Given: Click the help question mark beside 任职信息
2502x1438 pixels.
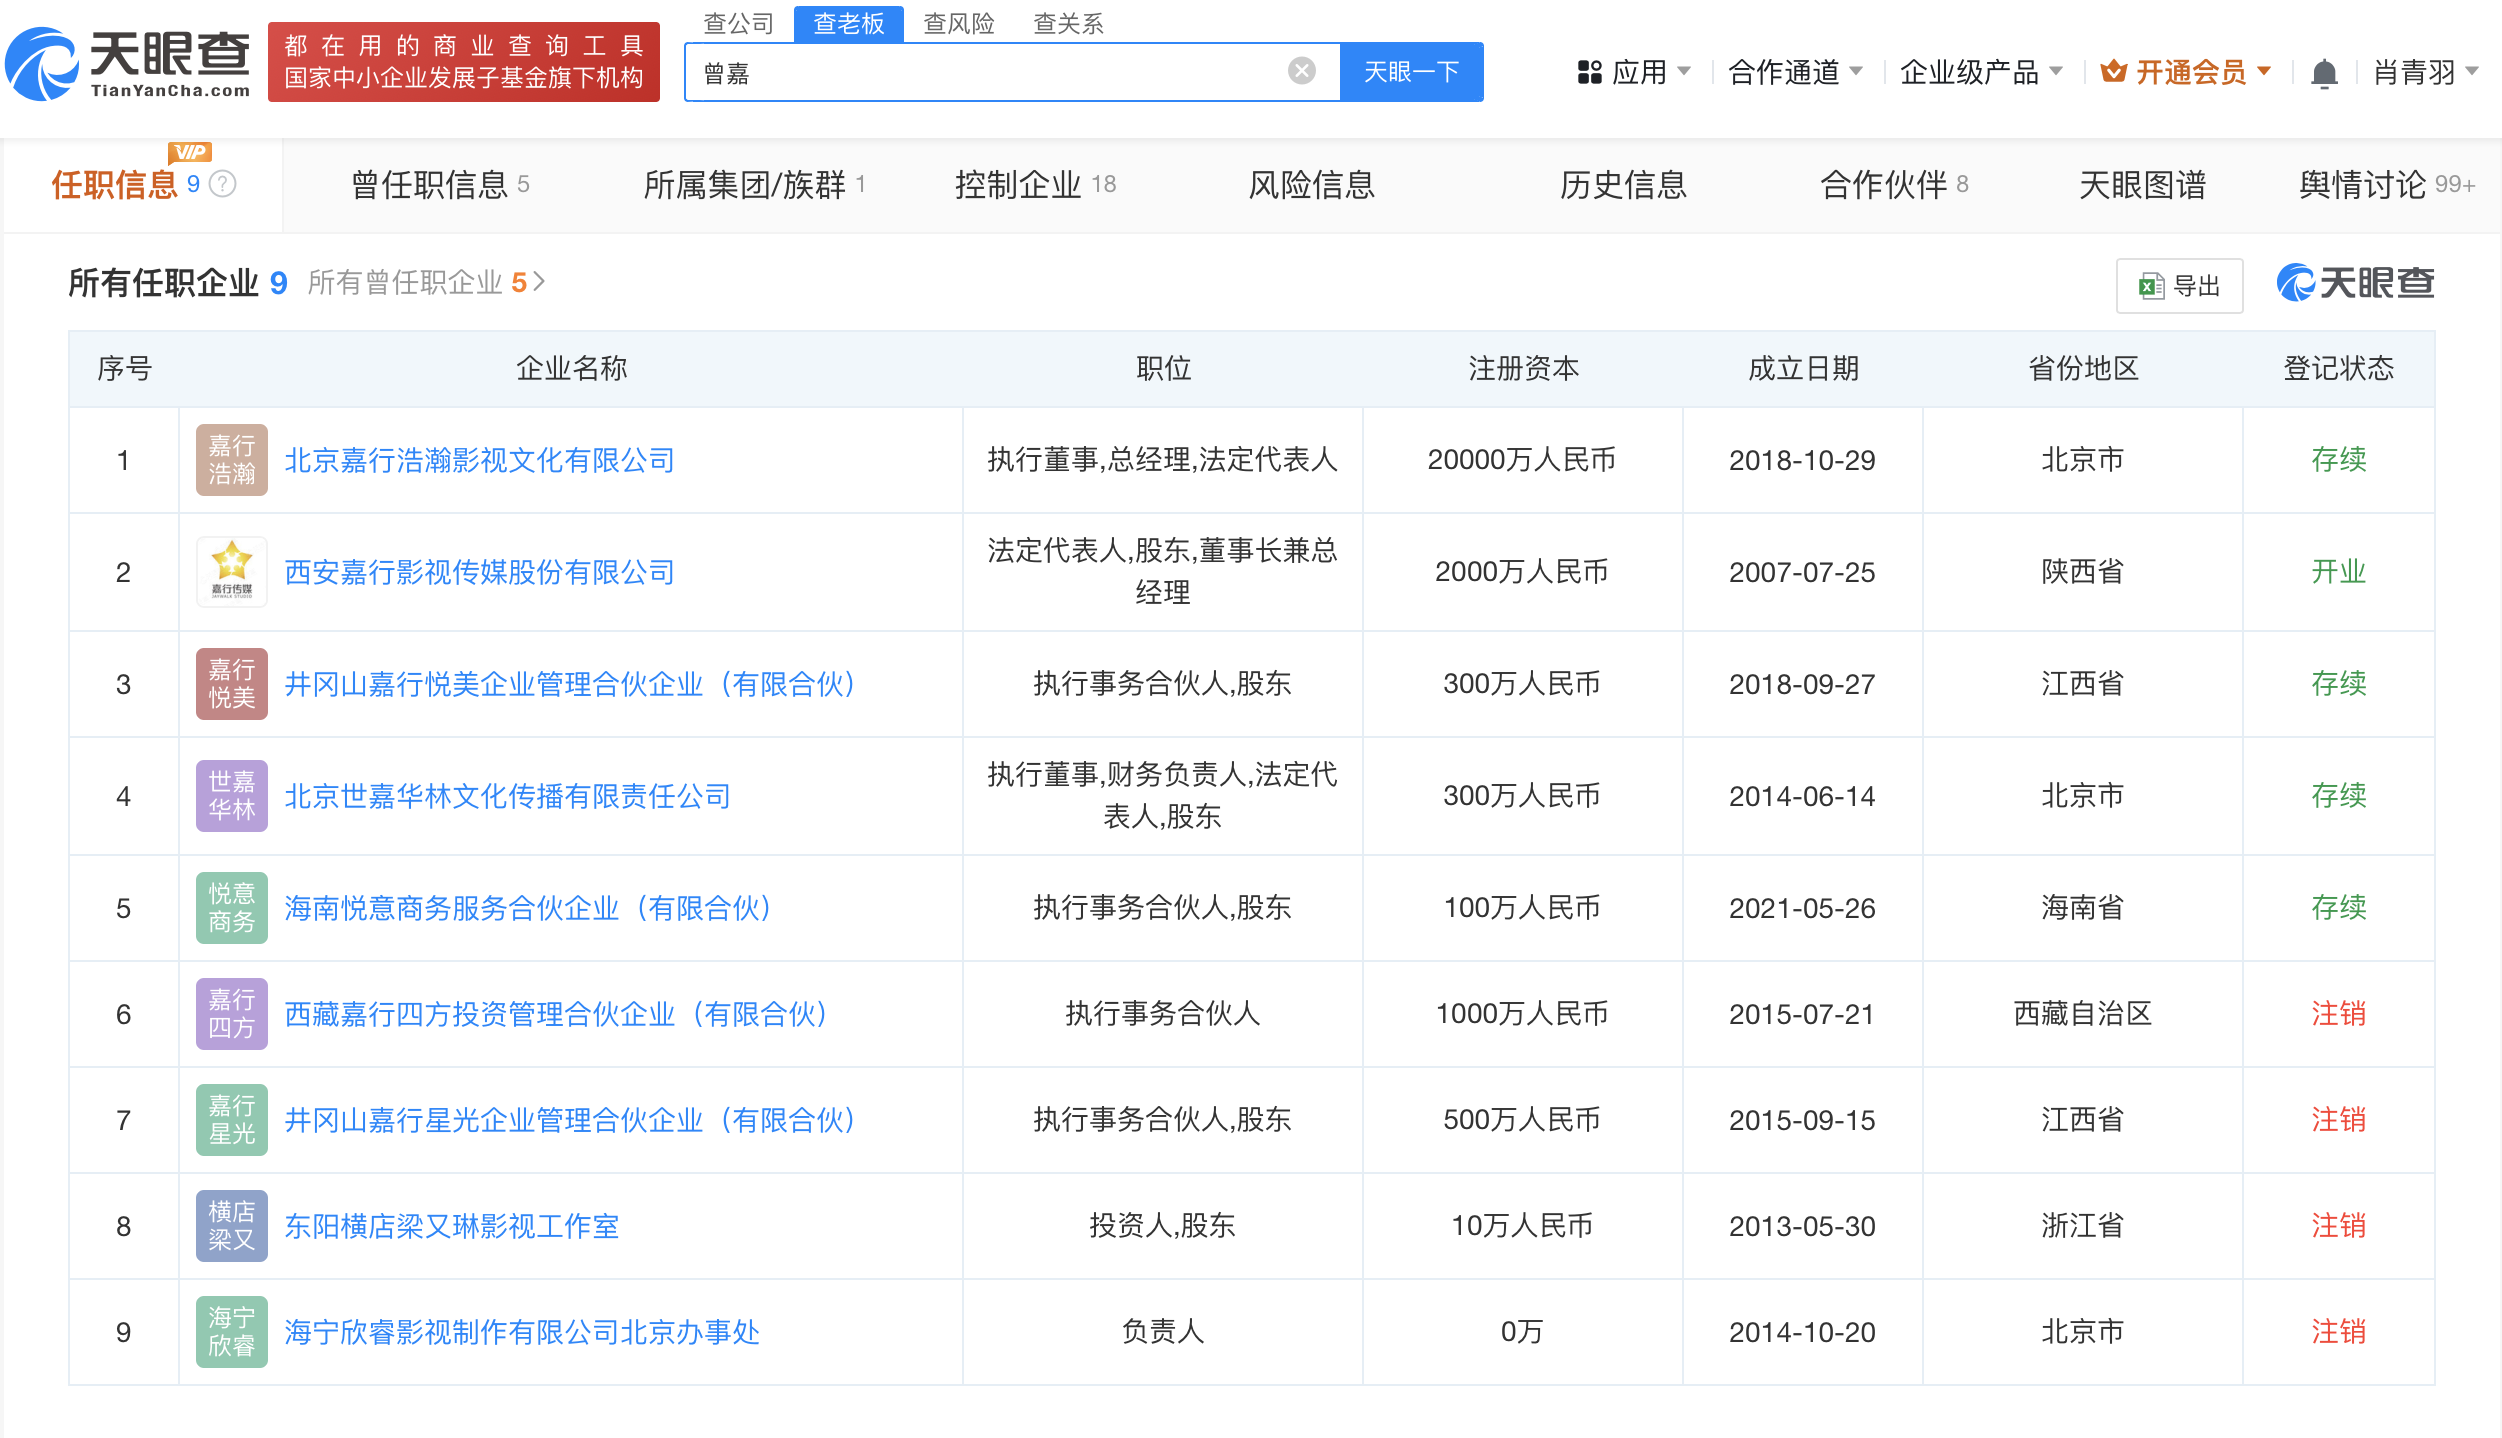Looking at the screenshot, I should pos(222,183).
